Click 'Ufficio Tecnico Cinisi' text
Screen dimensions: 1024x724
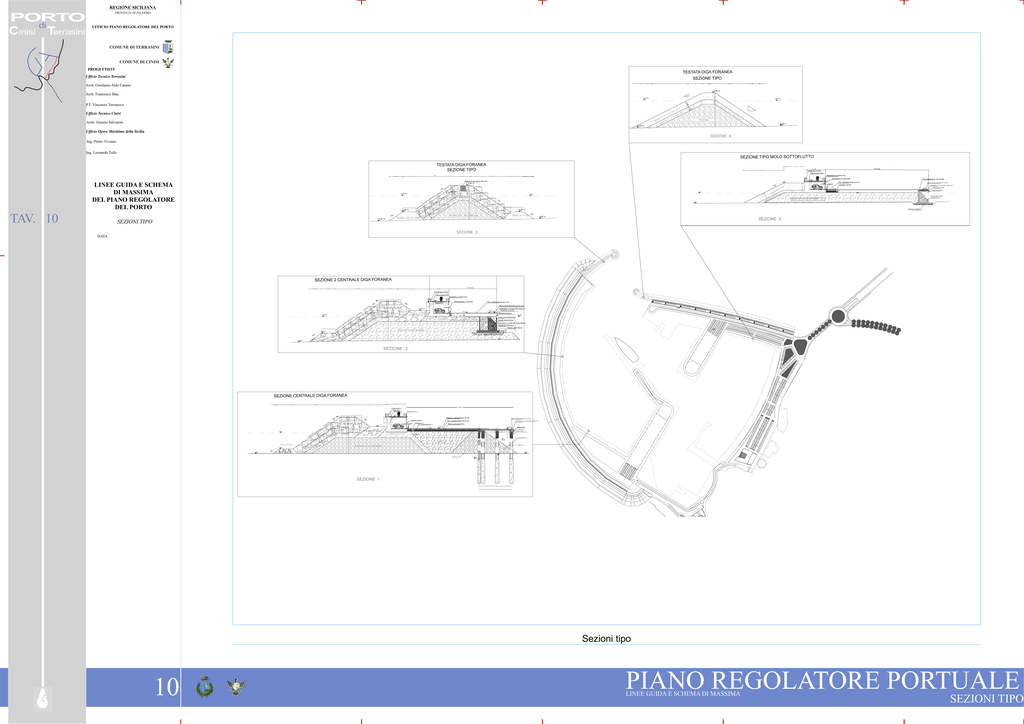tap(103, 114)
